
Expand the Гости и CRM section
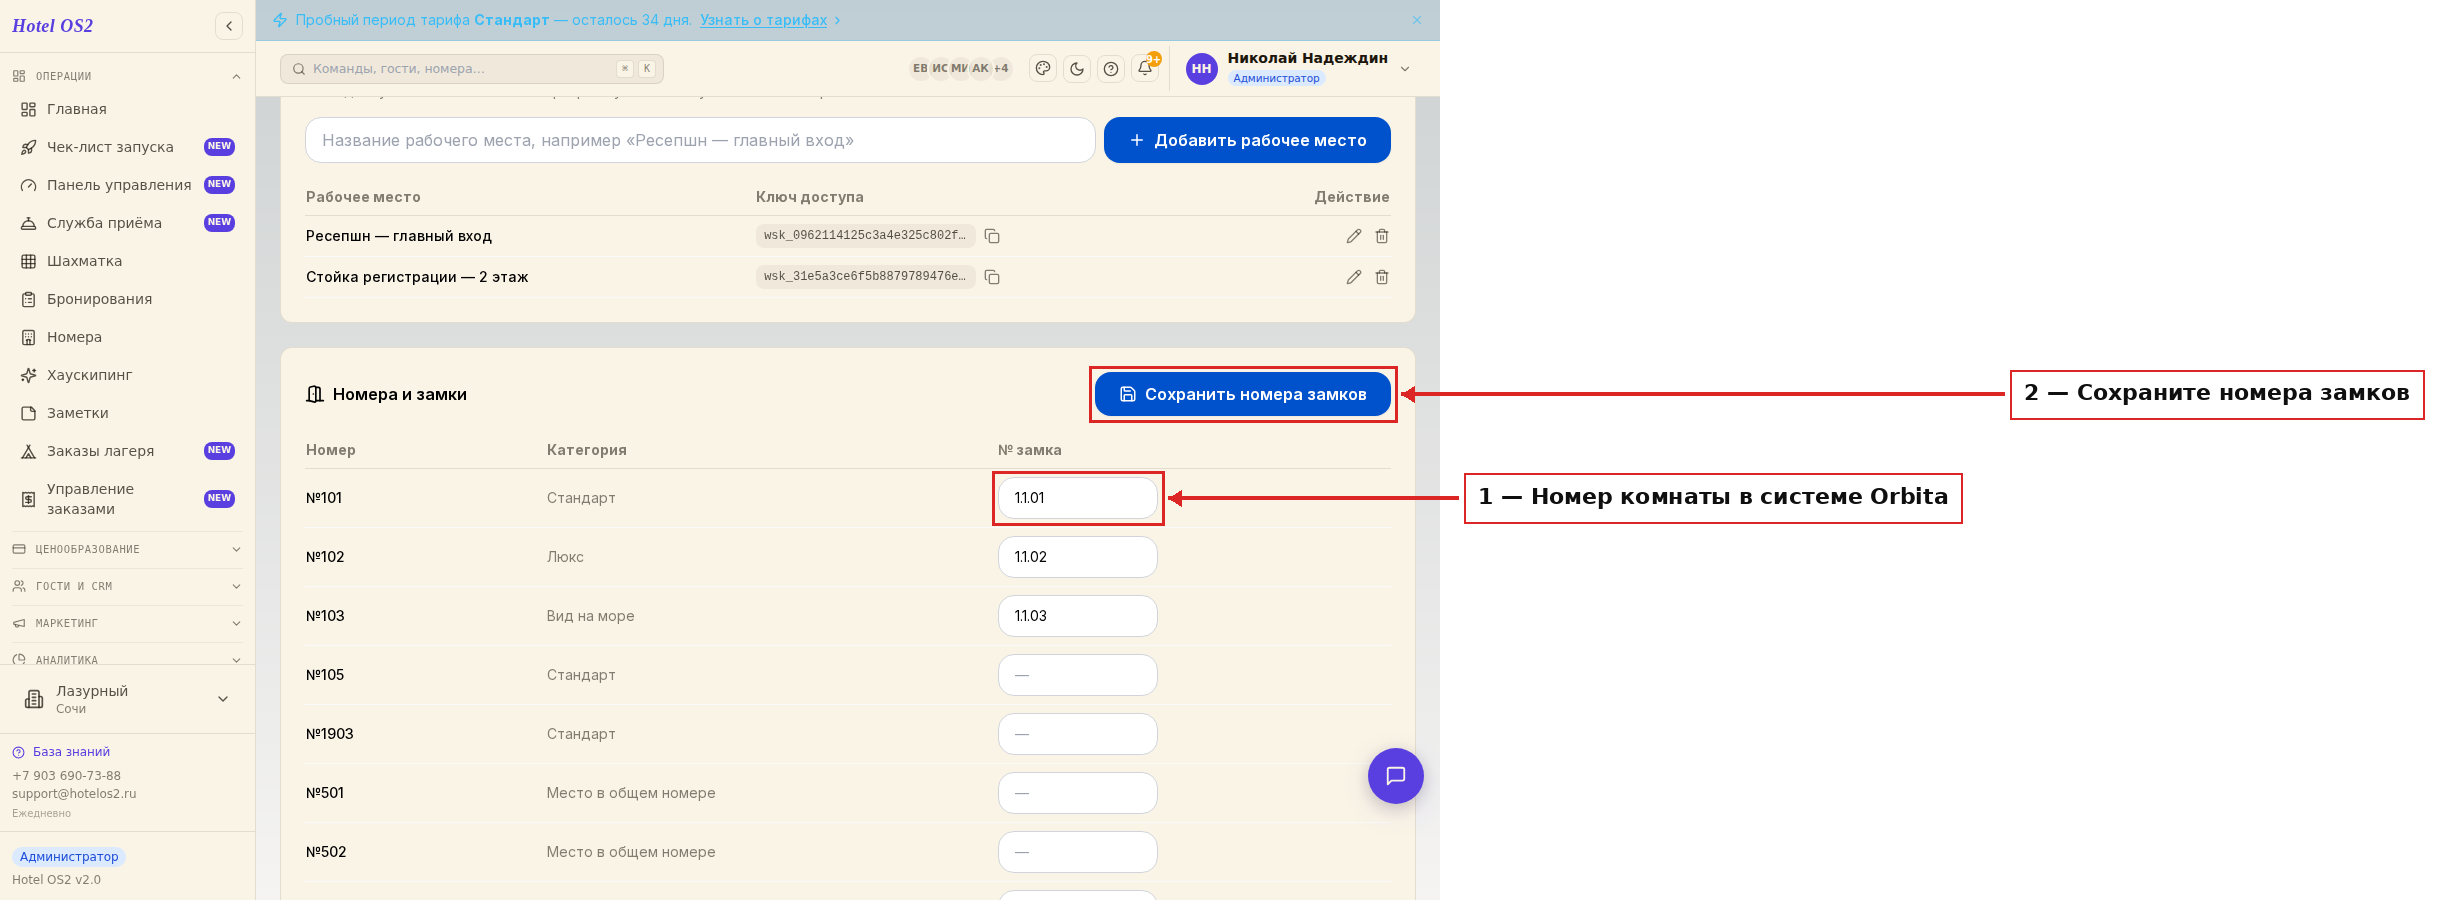[x=127, y=586]
